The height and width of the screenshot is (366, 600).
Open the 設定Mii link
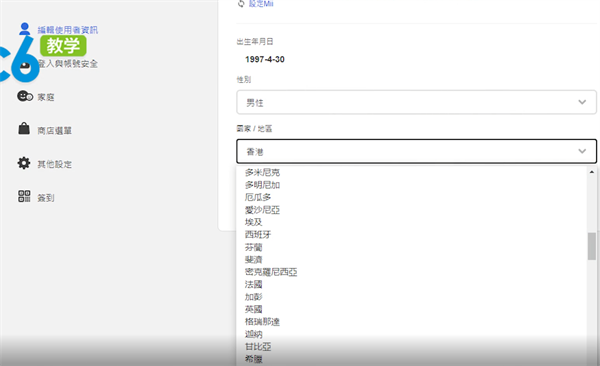pos(261,3)
